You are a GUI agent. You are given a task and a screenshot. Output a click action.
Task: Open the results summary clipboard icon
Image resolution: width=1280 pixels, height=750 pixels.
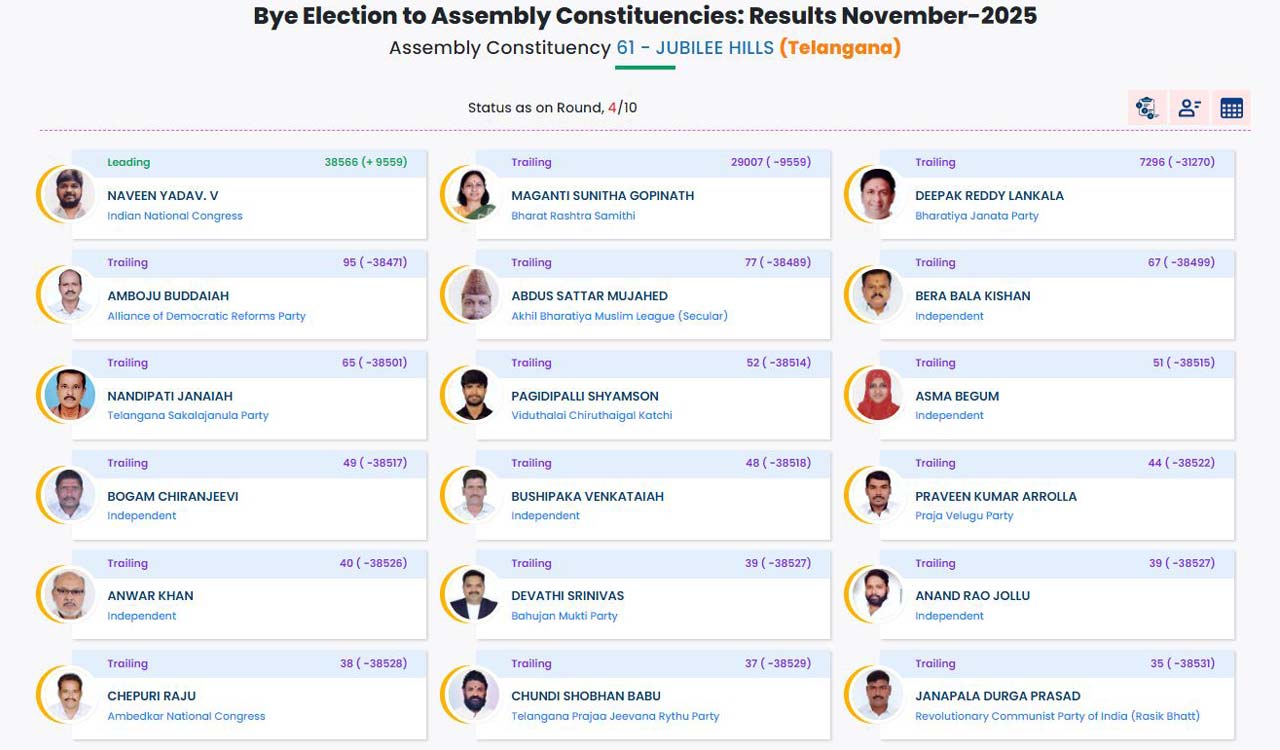click(1147, 107)
